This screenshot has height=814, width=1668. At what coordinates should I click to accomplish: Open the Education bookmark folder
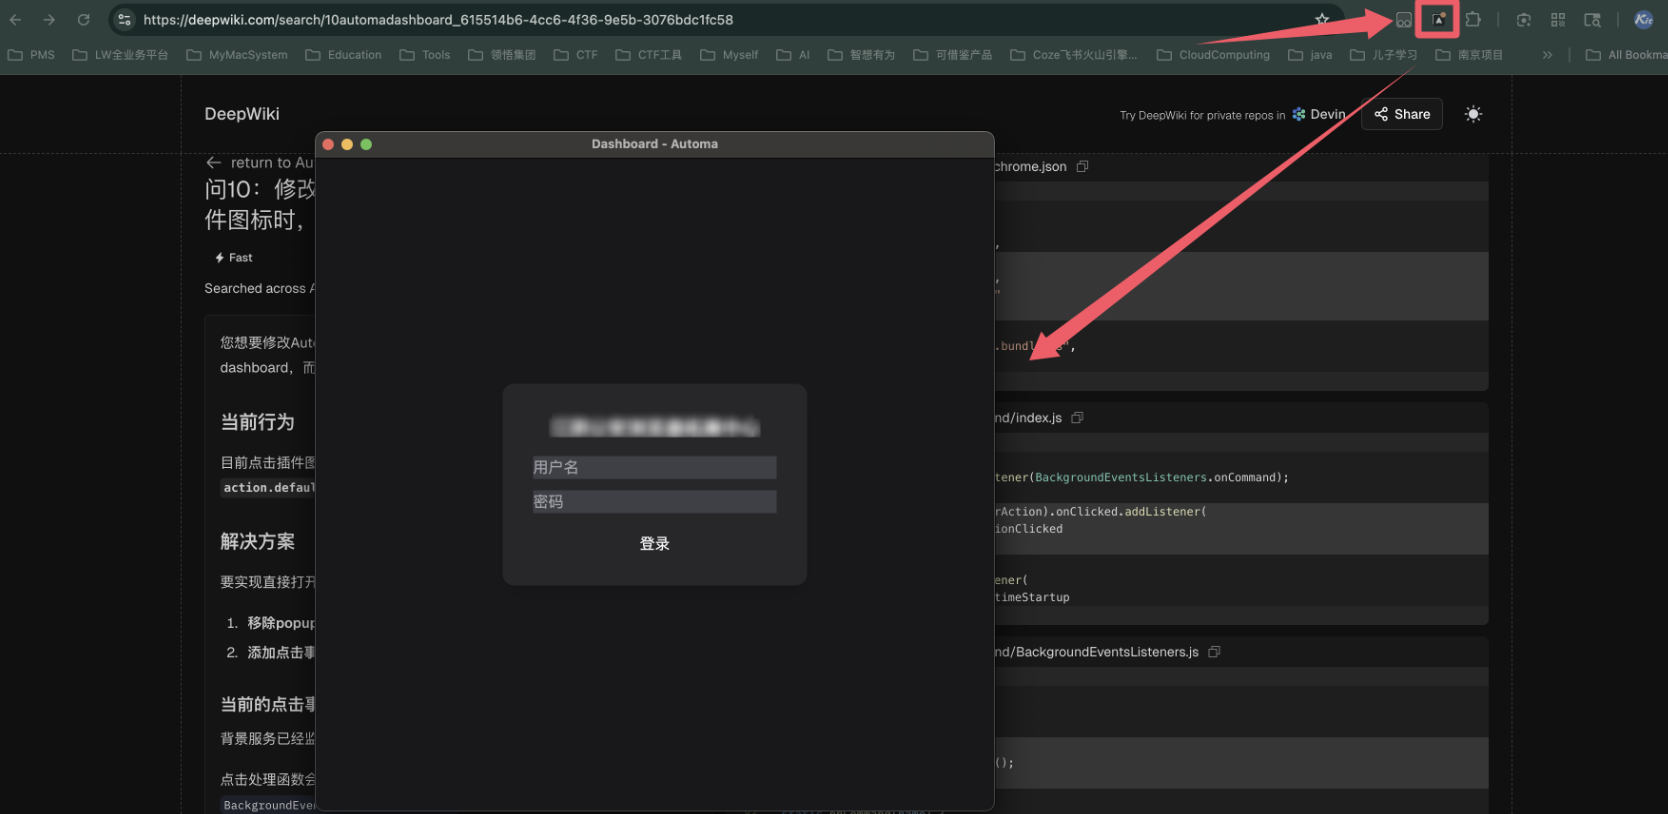point(343,55)
